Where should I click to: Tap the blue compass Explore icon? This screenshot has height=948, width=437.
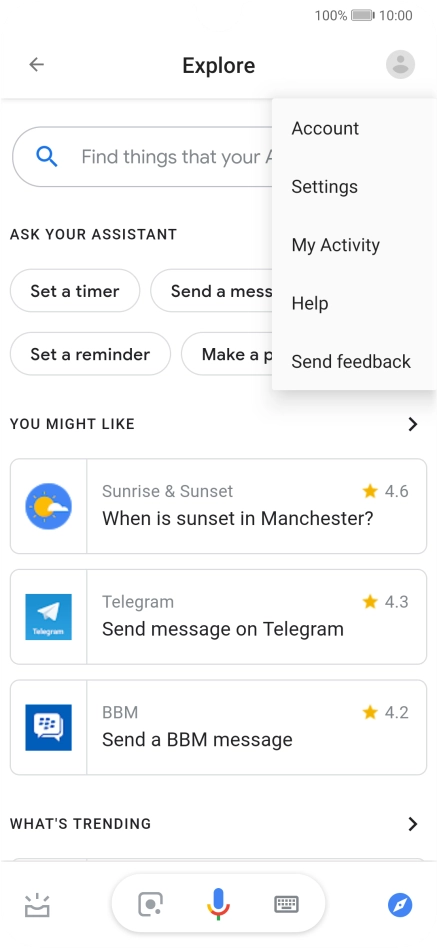click(400, 905)
